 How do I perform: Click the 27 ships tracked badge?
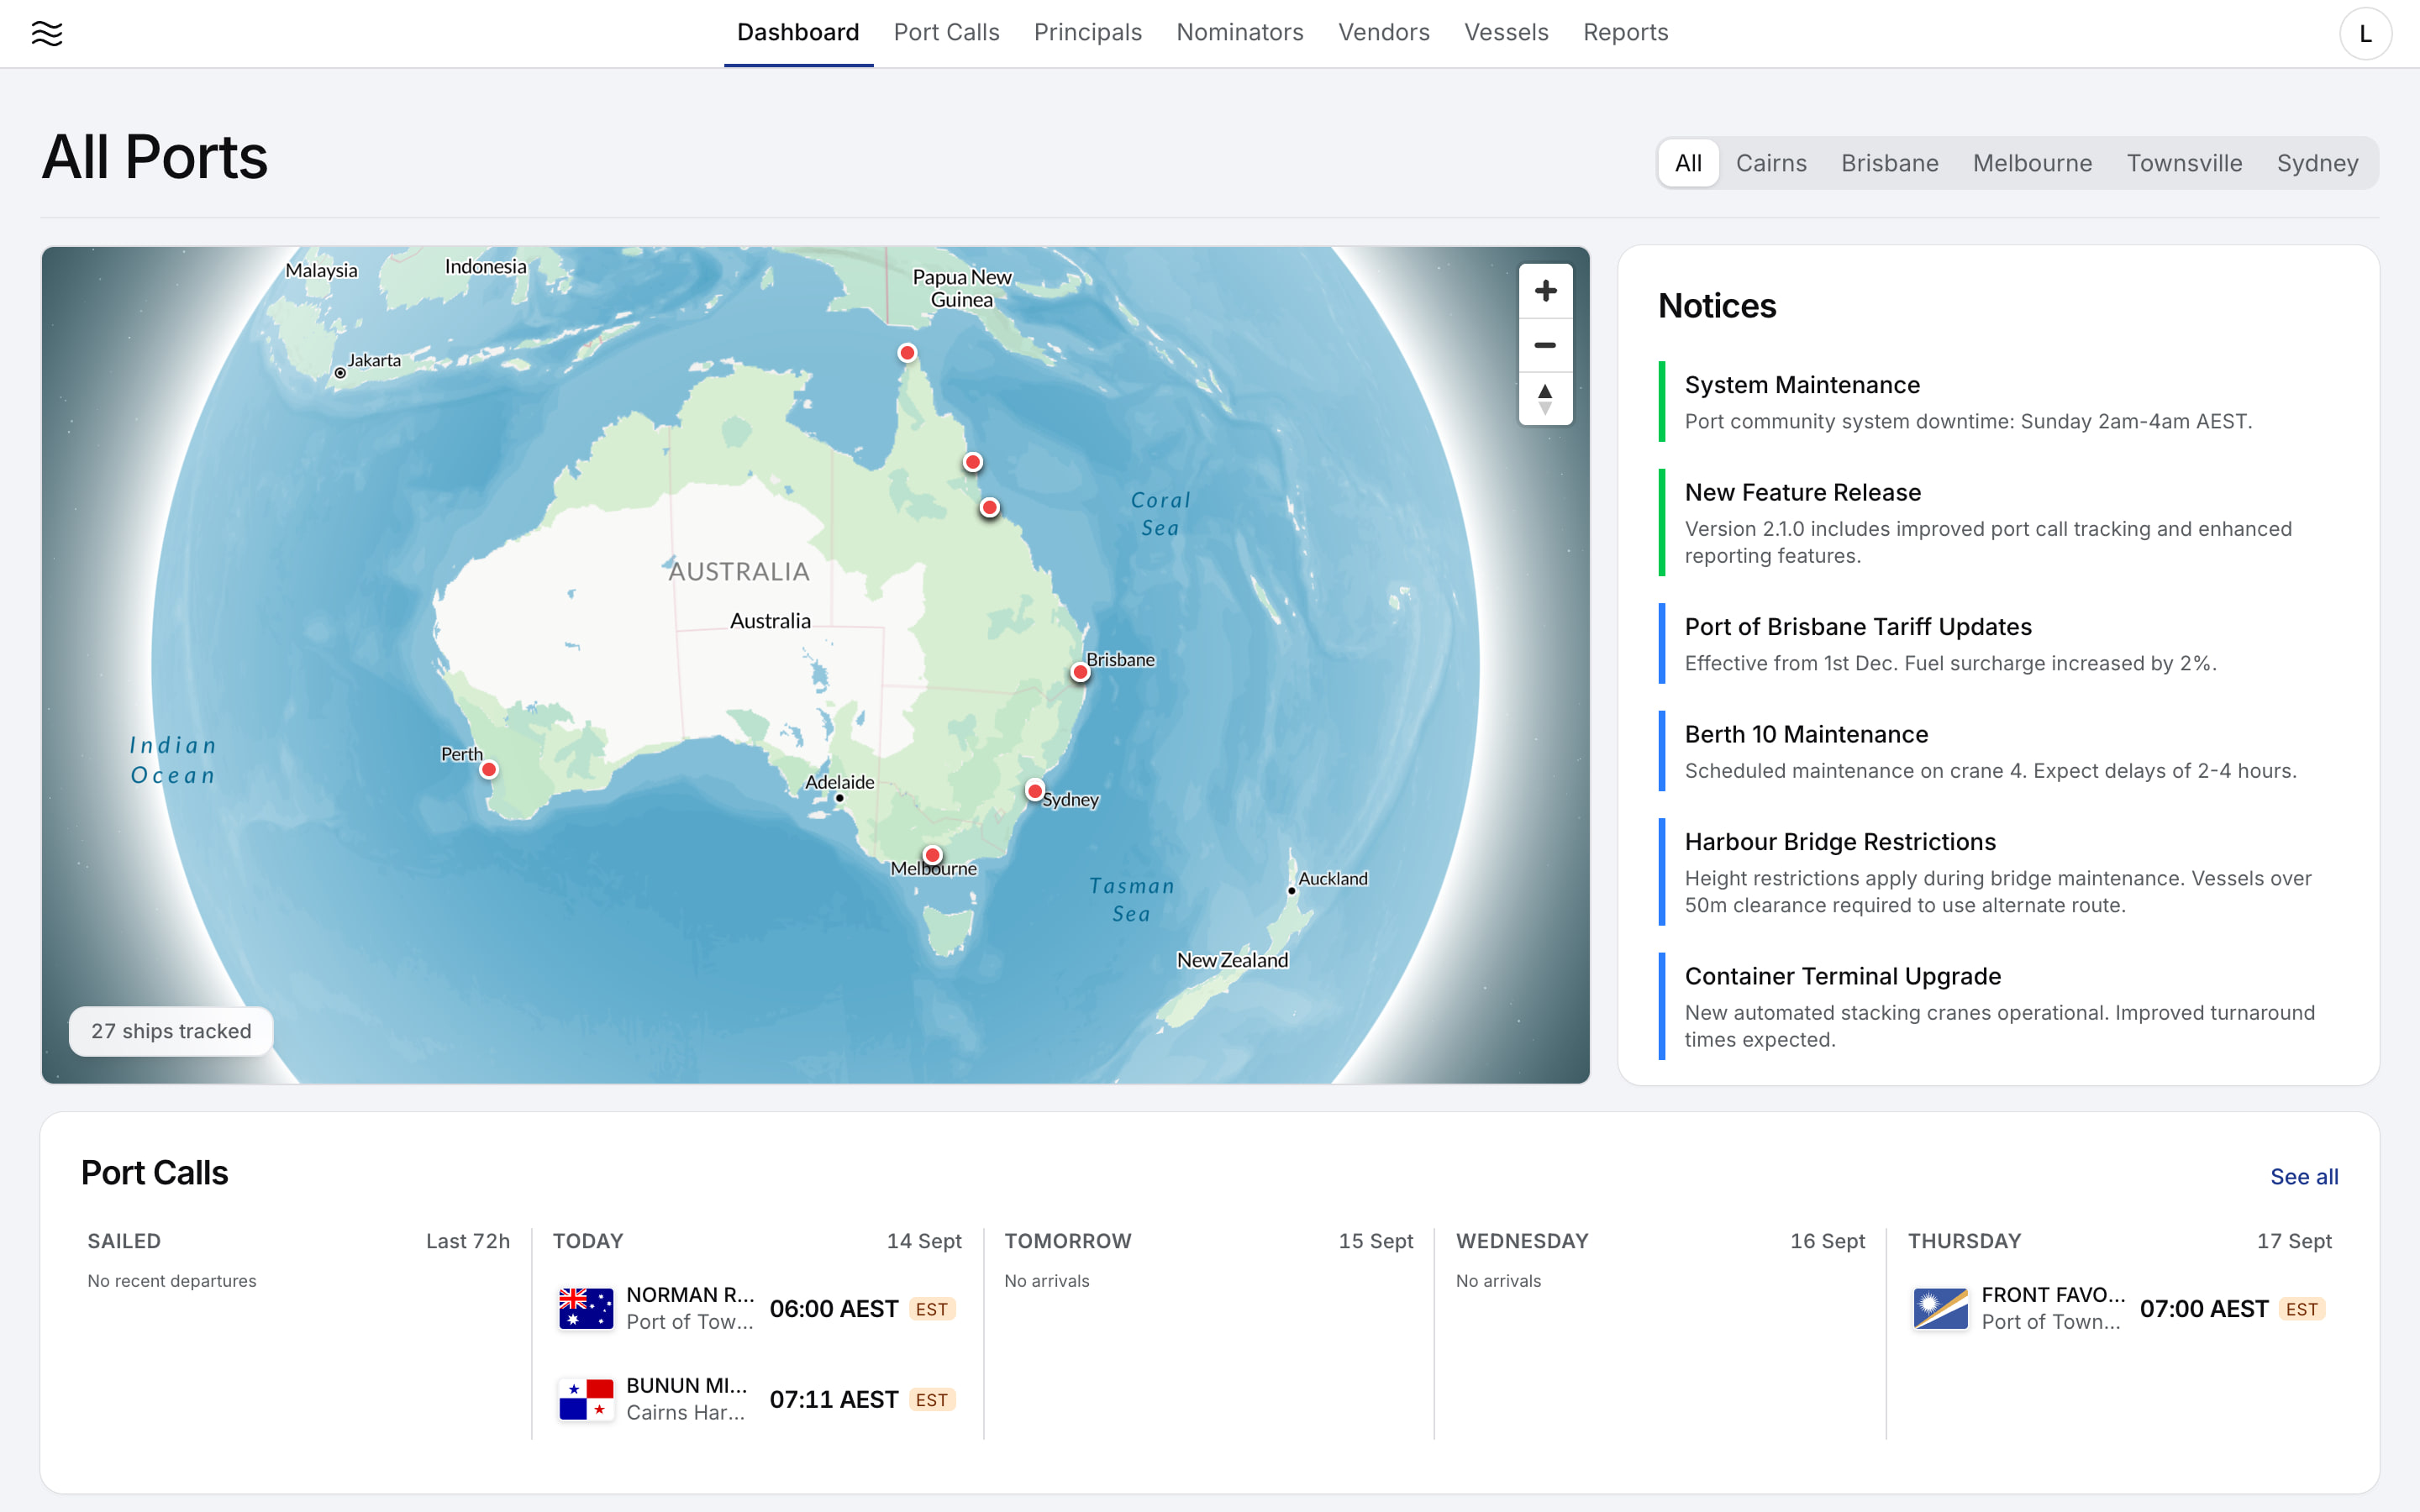(171, 1031)
